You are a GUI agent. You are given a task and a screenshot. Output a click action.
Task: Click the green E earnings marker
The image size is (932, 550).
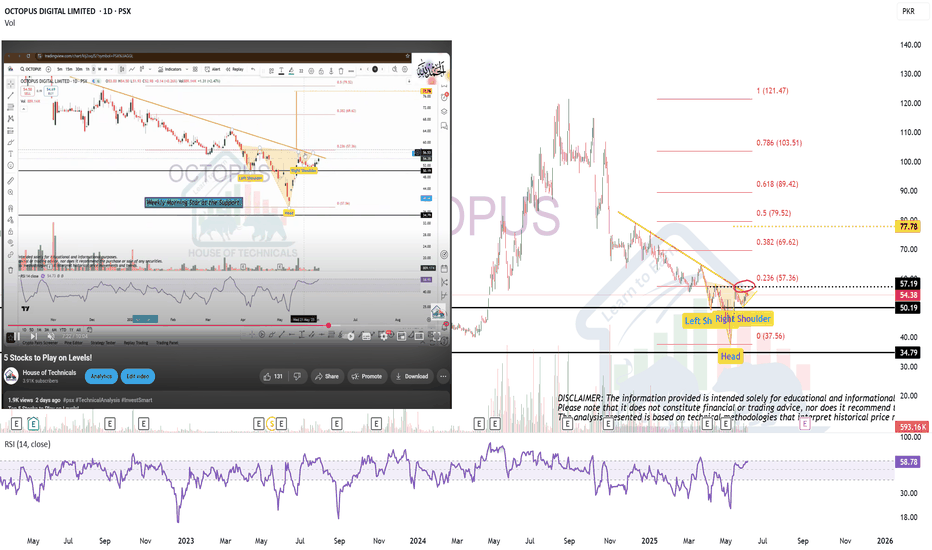pos(33,423)
